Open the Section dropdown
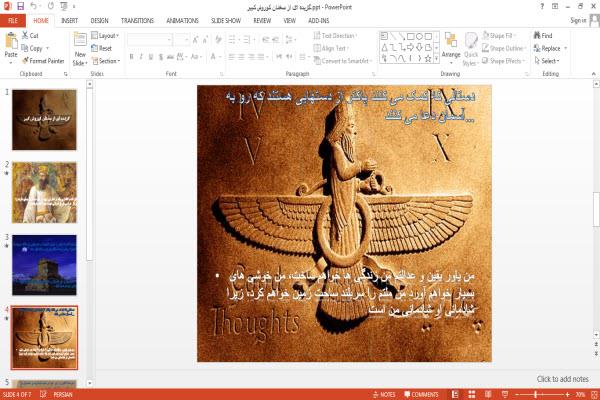 pyautogui.click(x=106, y=61)
